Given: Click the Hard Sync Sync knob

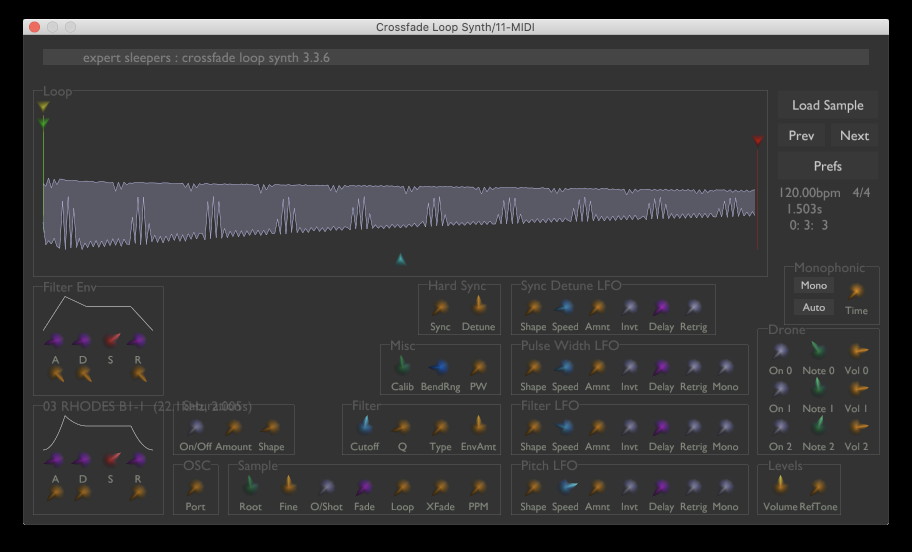Looking at the screenshot, I should [x=440, y=307].
